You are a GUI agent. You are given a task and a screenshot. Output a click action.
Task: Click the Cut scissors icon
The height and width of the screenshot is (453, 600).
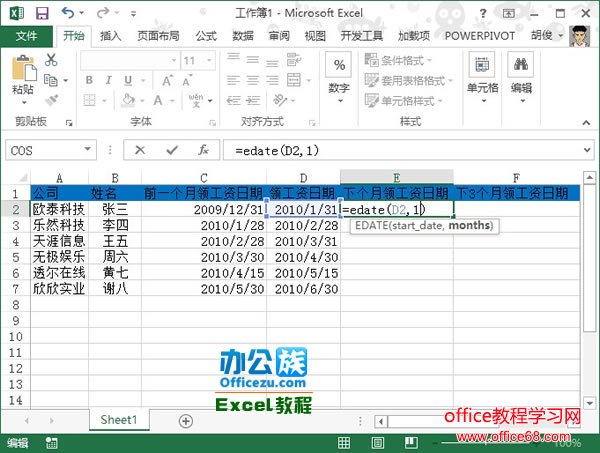pos(51,60)
